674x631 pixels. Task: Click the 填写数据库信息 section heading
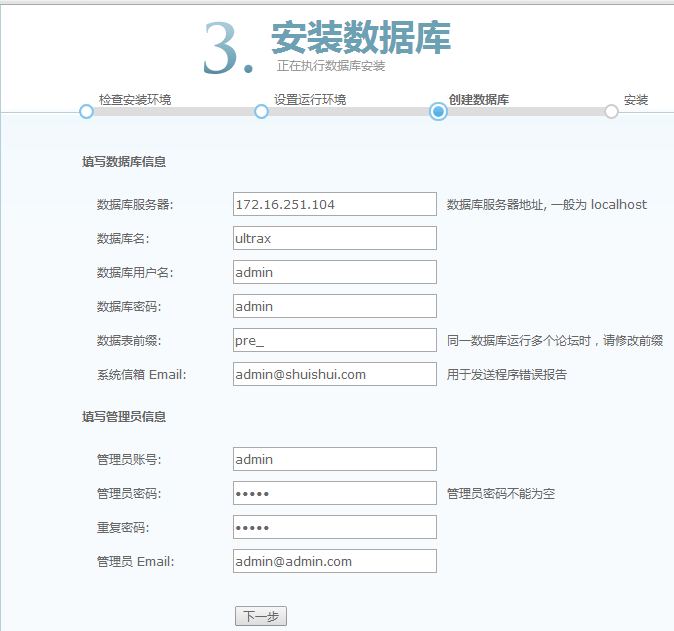(x=124, y=162)
